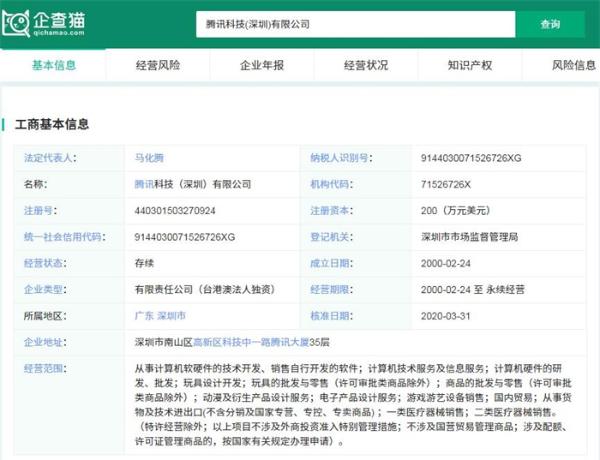The height and width of the screenshot is (460, 600).
Task: Click the 企业地址 label
Action: (45, 342)
